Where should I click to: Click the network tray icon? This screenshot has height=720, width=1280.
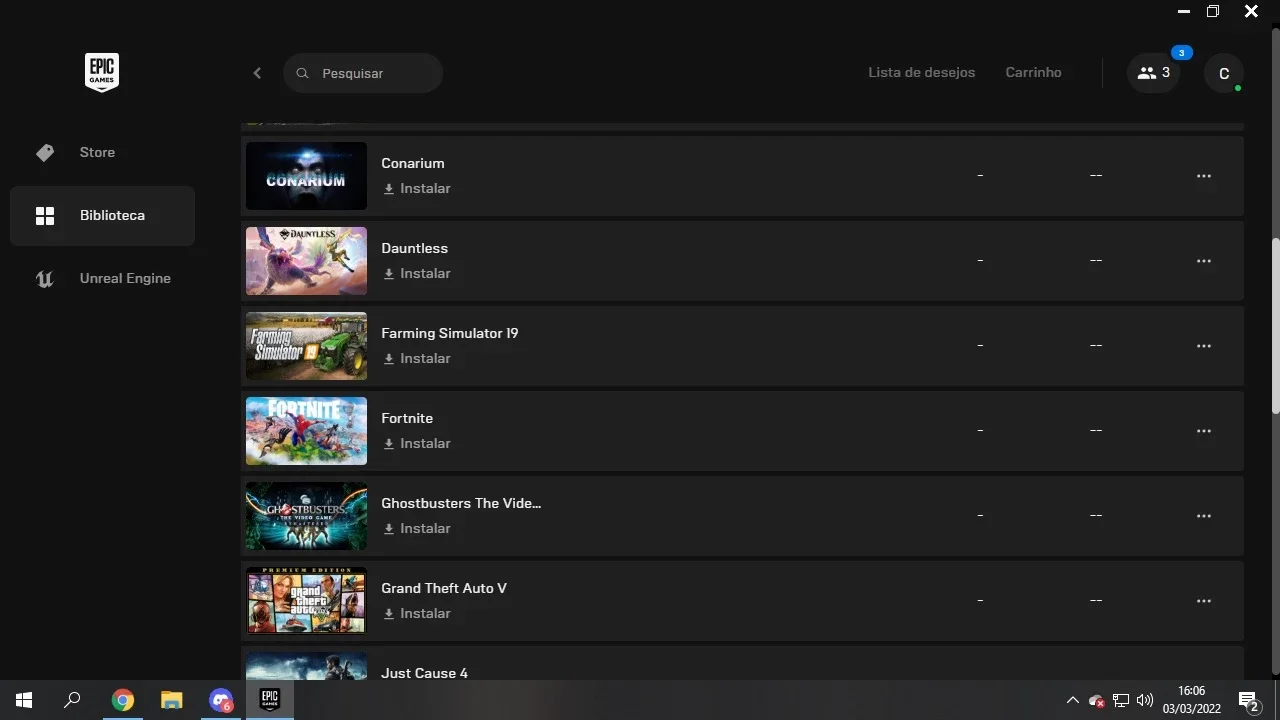1121,700
